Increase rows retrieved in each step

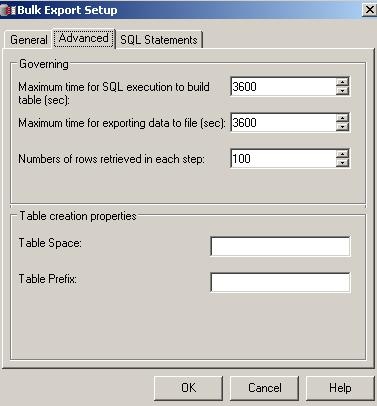pos(342,154)
